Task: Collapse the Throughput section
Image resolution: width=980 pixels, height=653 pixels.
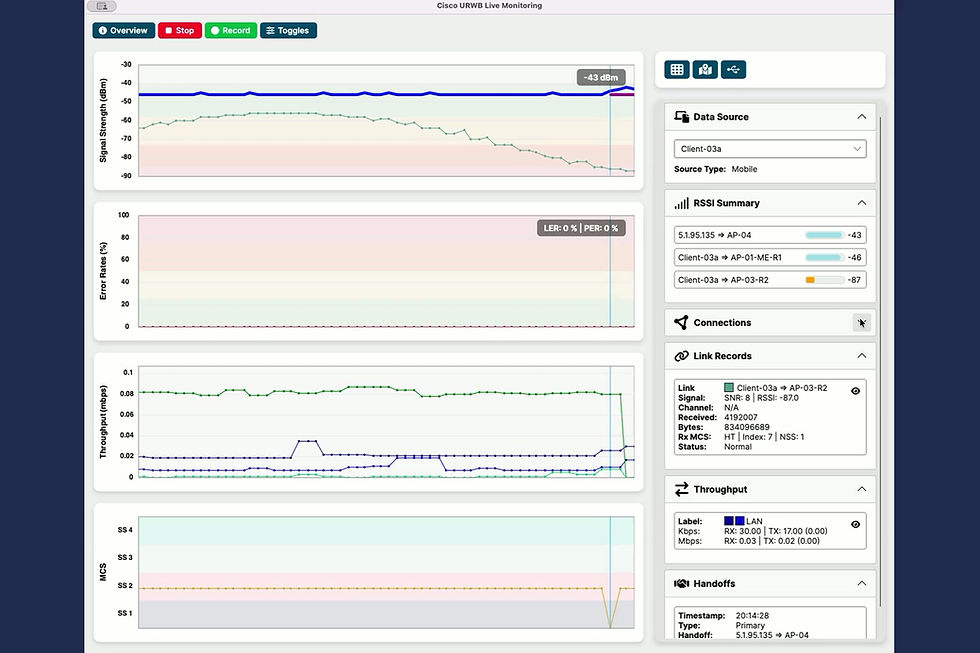Action: coord(862,489)
